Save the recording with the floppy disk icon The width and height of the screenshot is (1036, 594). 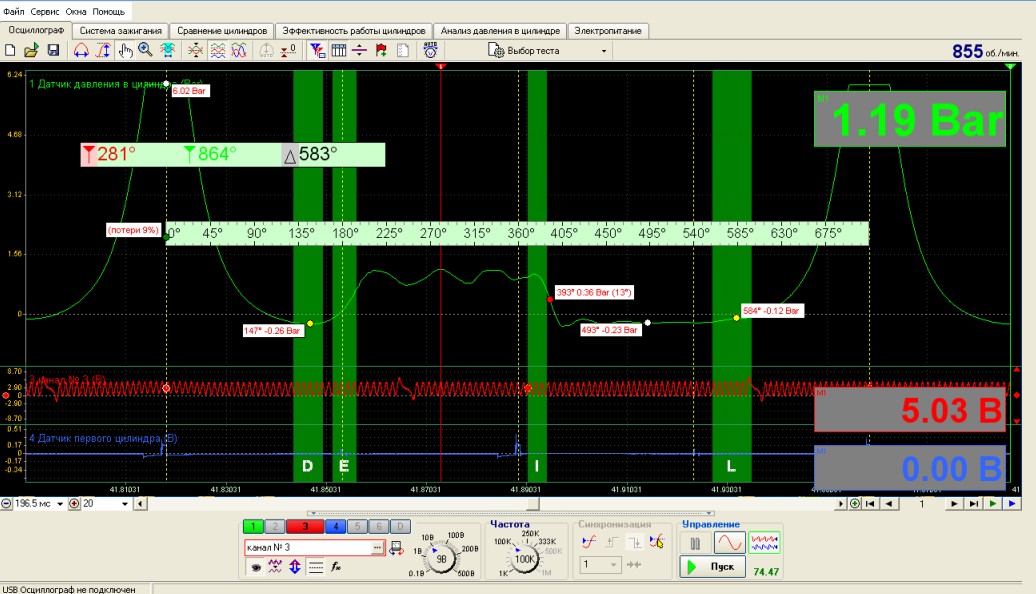(54, 50)
